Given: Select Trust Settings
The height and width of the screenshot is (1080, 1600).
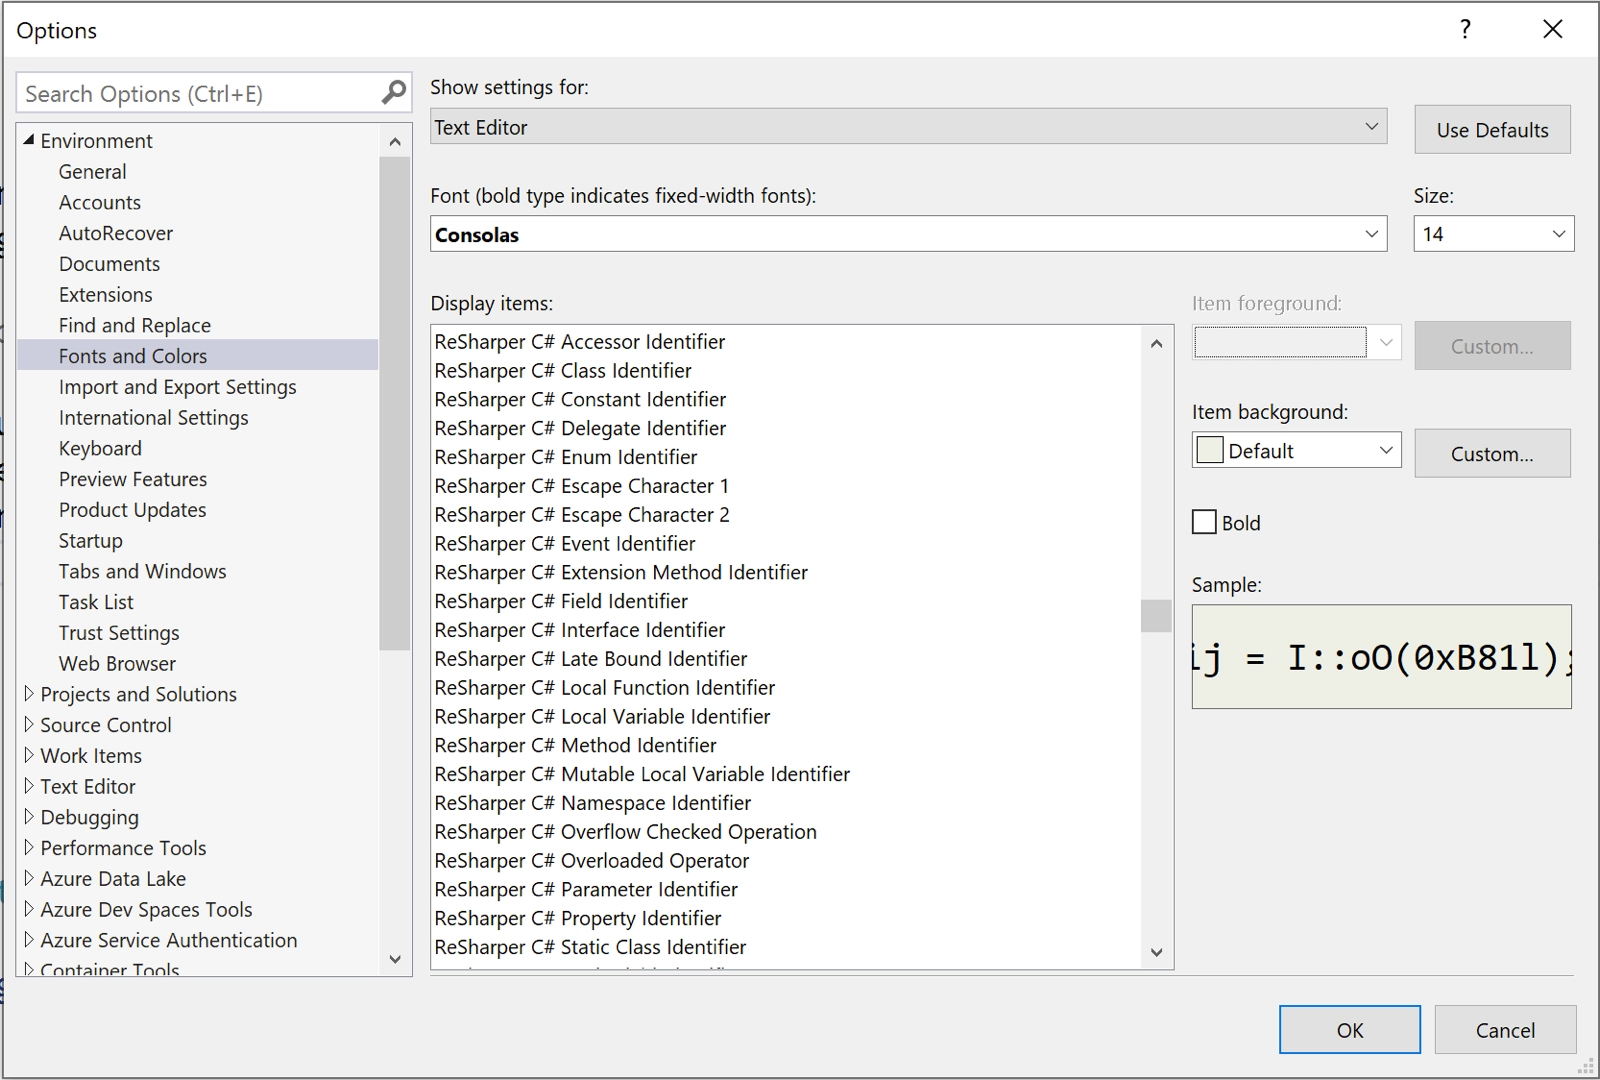Looking at the screenshot, I should click(119, 633).
